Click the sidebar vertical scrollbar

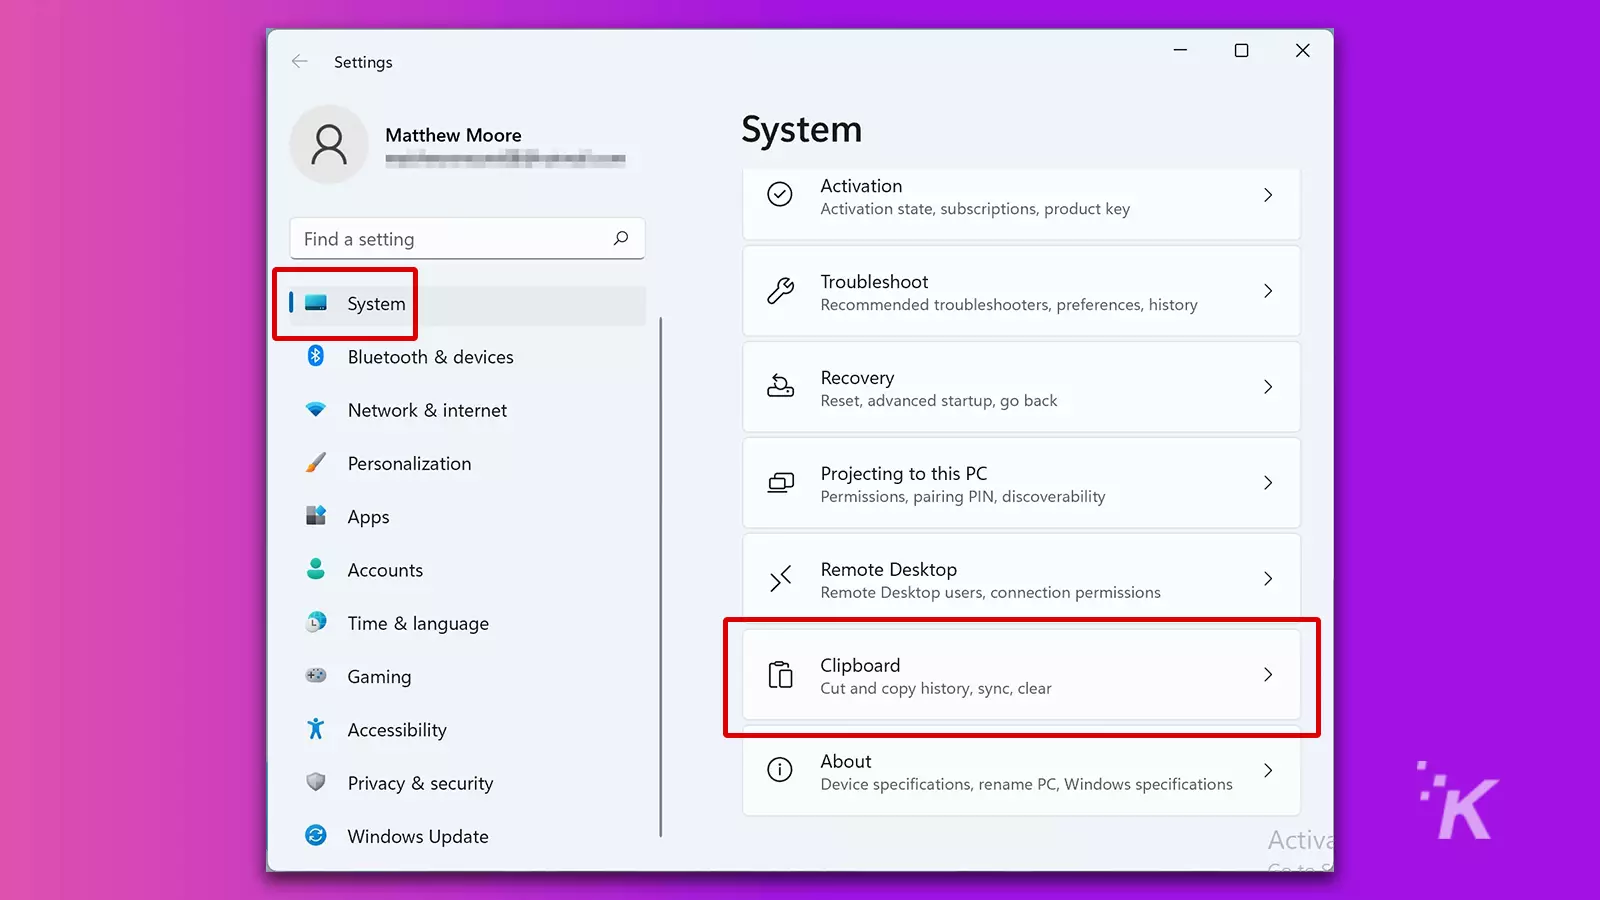tap(661, 577)
